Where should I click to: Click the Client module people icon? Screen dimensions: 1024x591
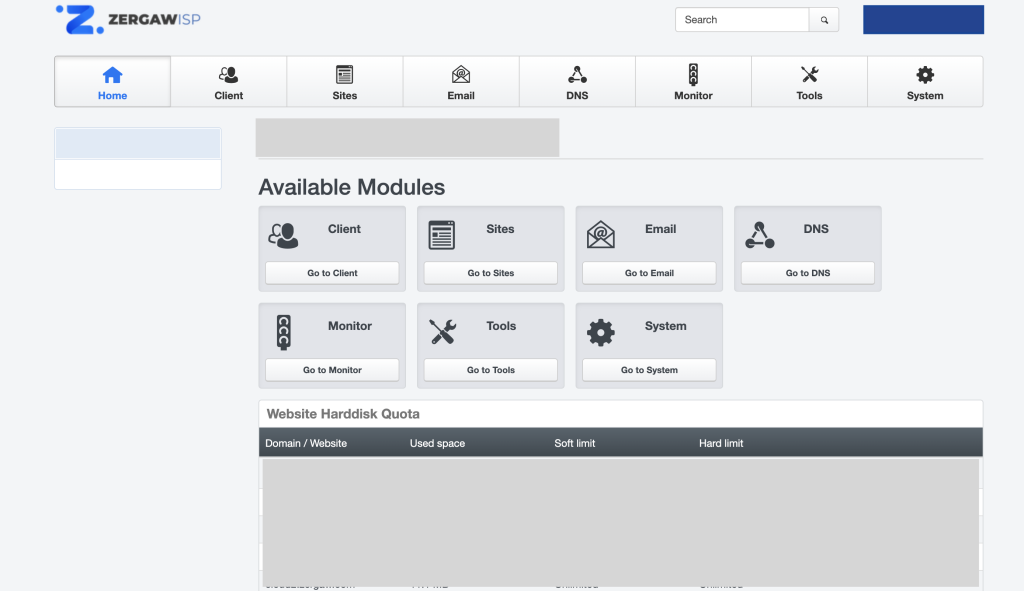coord(283,235)
